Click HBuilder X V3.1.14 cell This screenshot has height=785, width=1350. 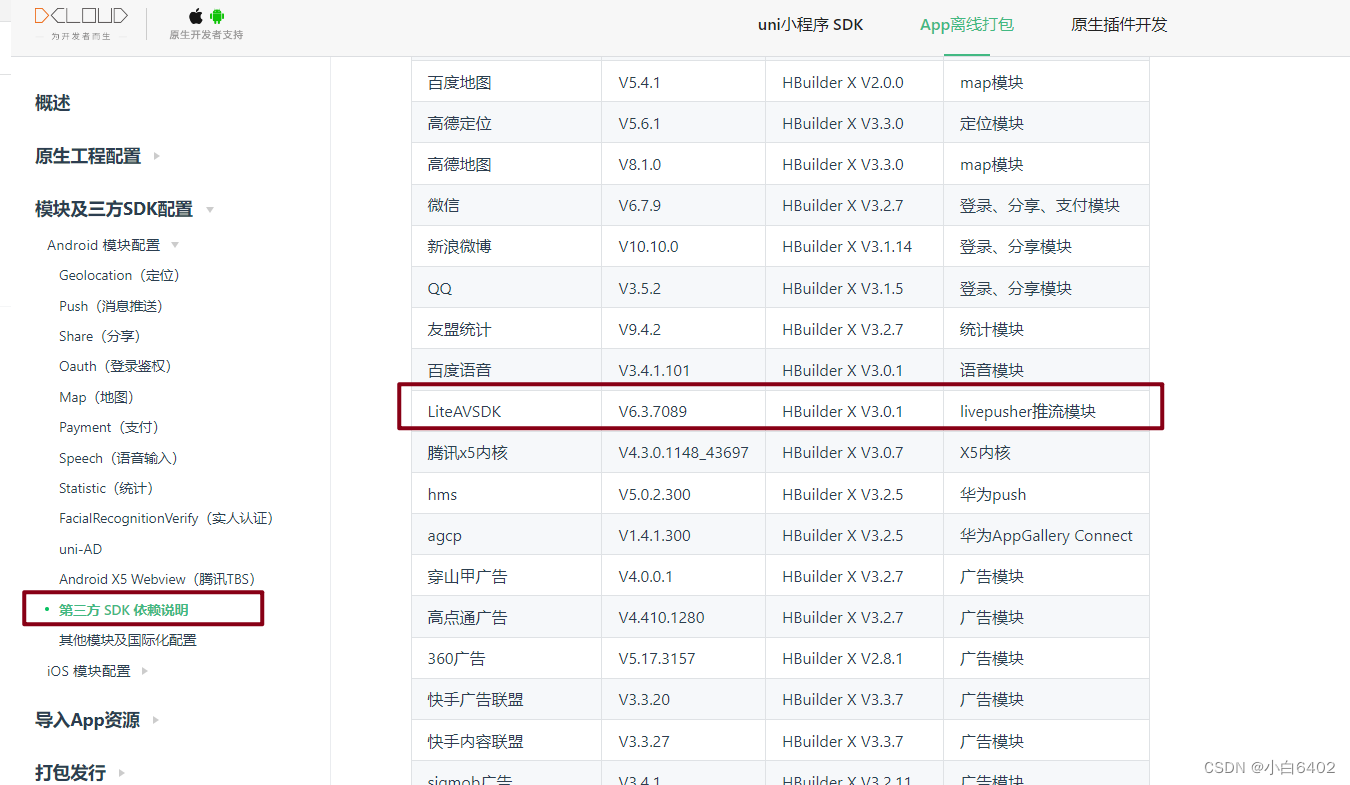854,247
